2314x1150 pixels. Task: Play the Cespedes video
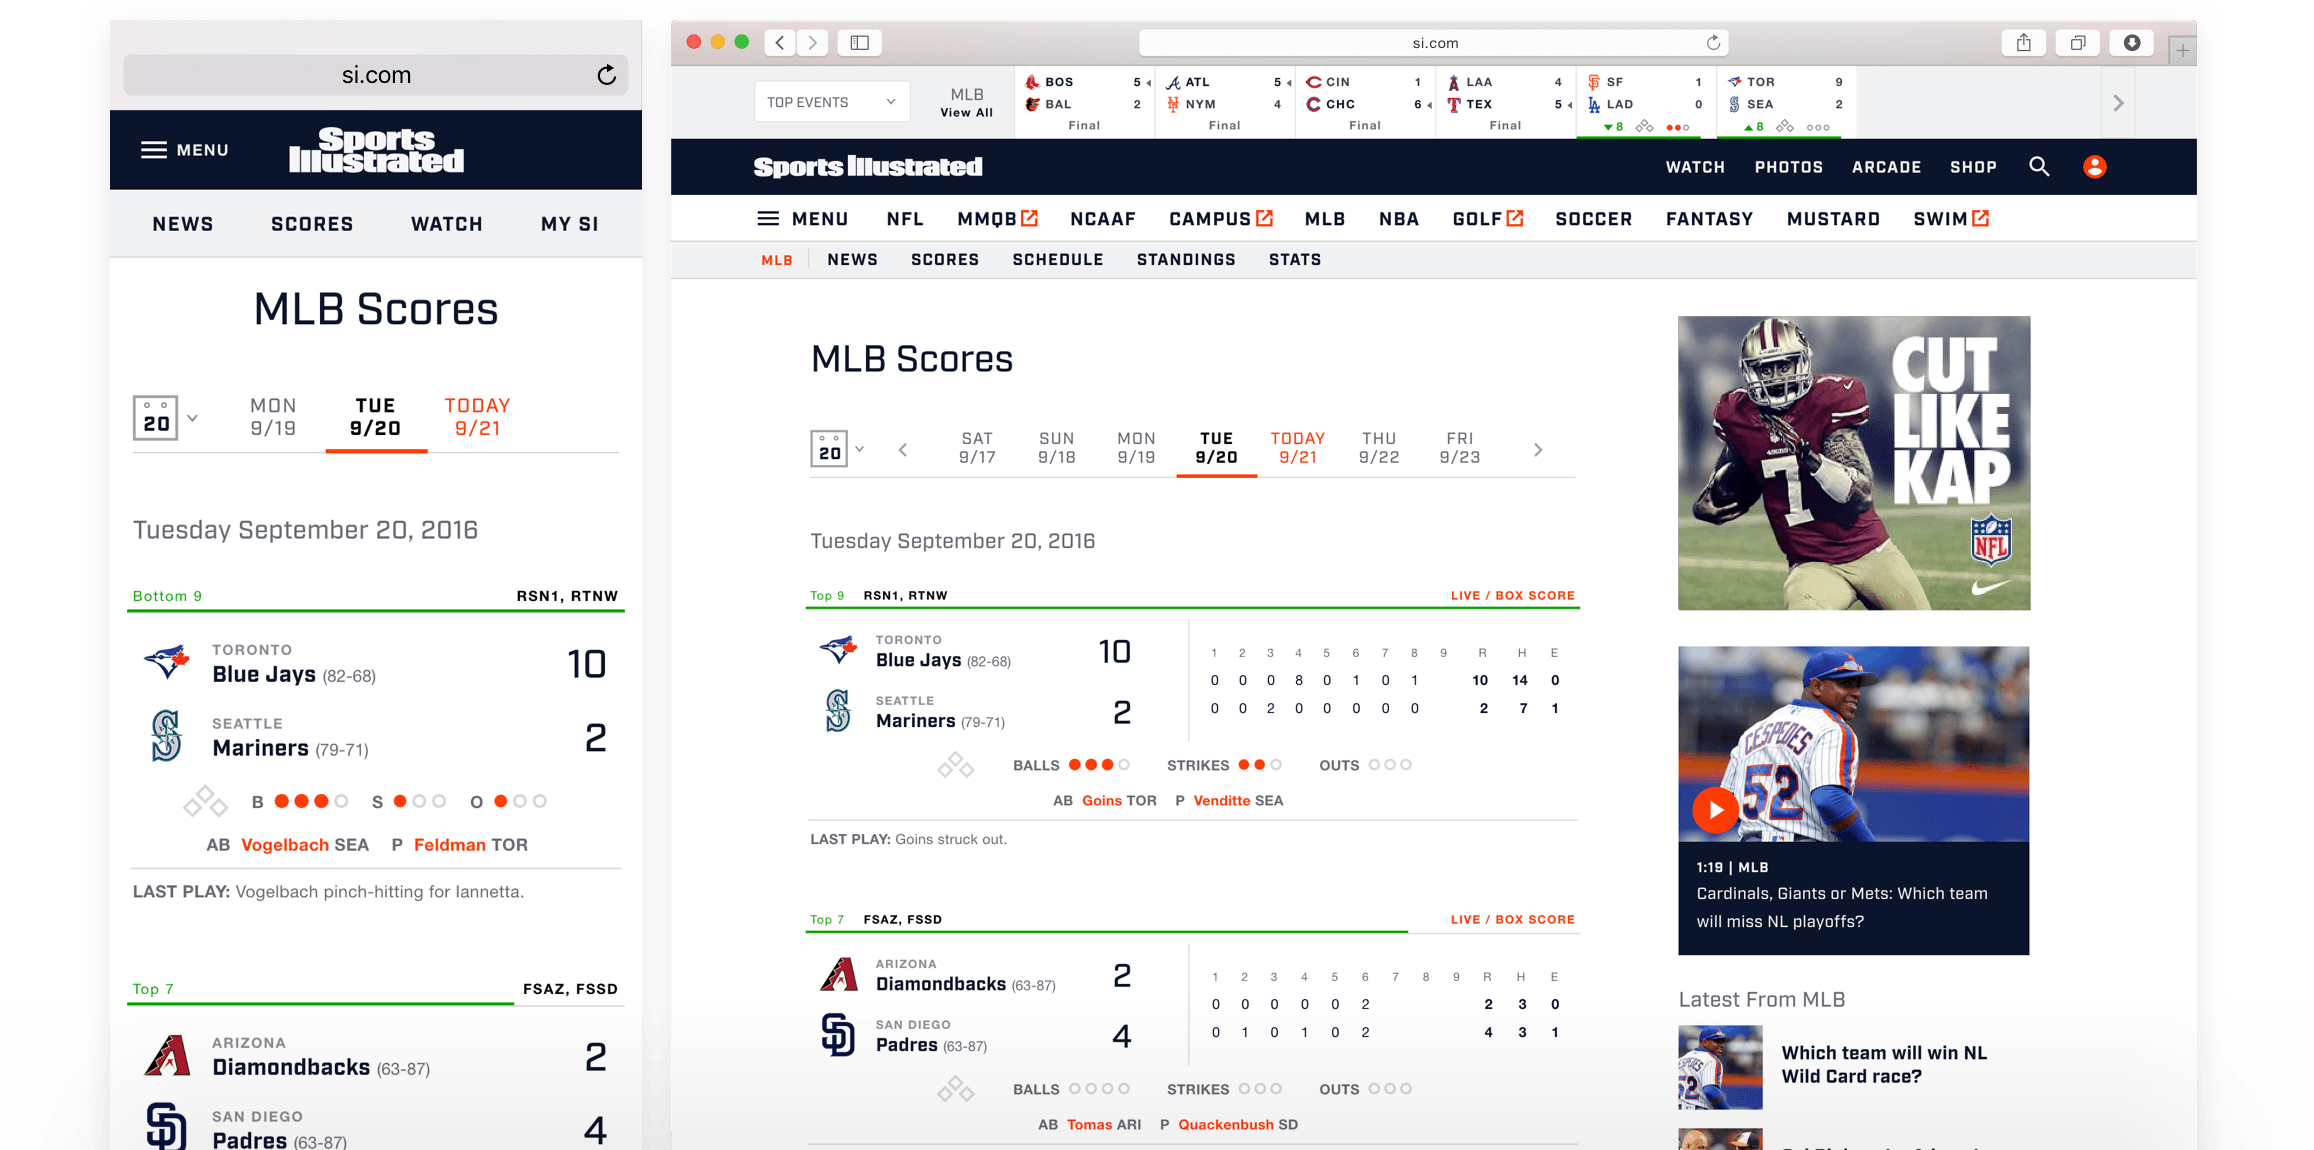tap(1715, 810)
